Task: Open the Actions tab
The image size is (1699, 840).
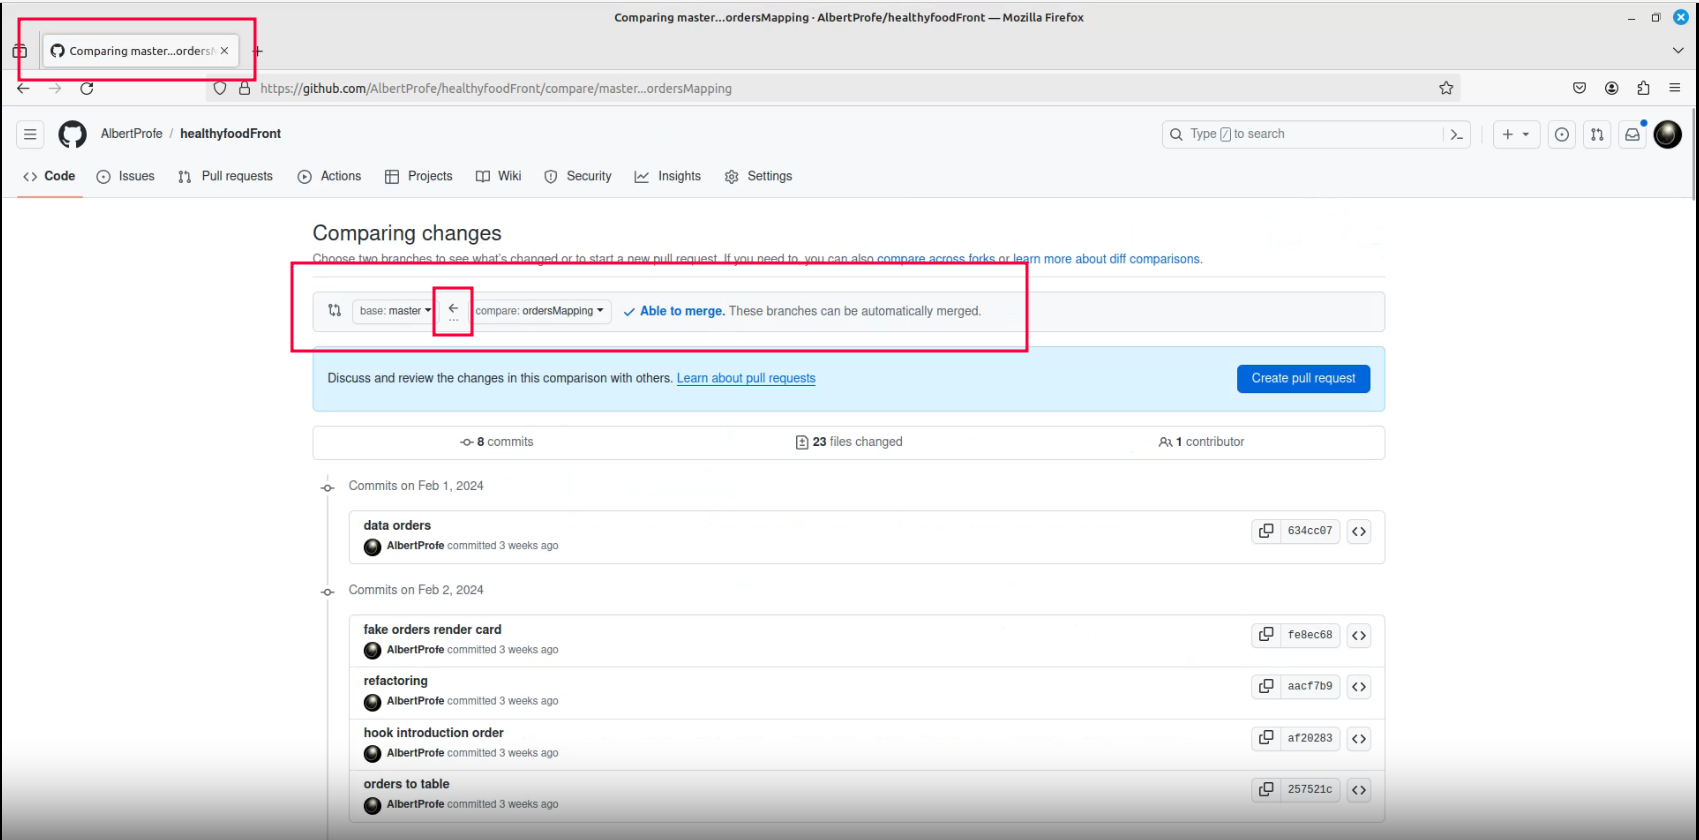Action: [x=329, y=176]
